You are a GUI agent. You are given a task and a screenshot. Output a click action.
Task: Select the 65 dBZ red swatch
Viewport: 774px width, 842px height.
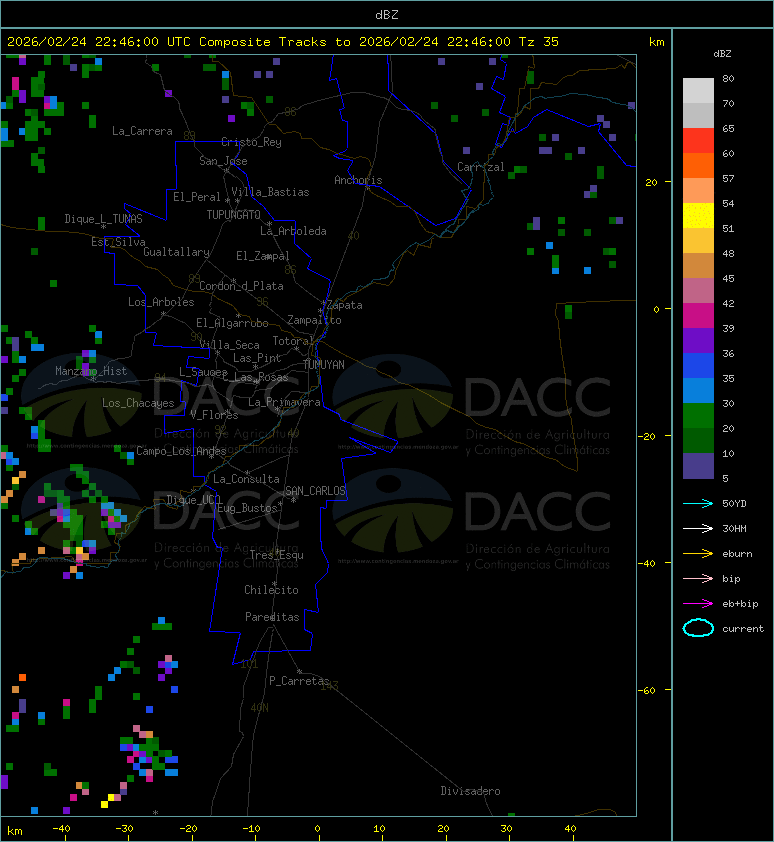point(698,141)
